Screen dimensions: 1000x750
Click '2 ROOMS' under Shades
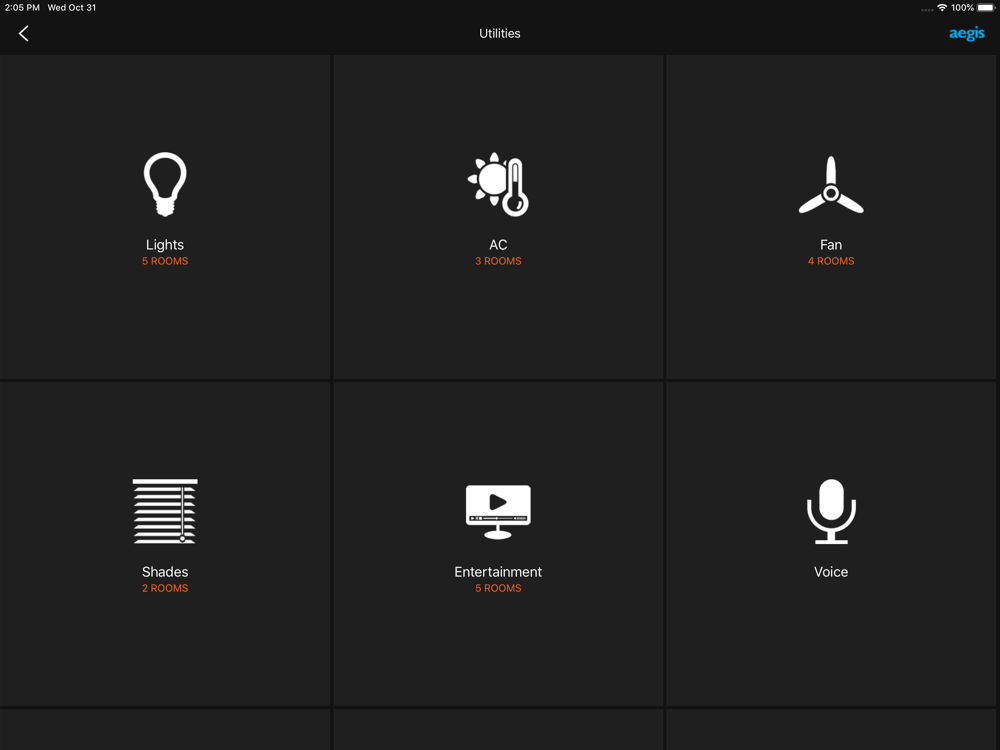(165, 589)
